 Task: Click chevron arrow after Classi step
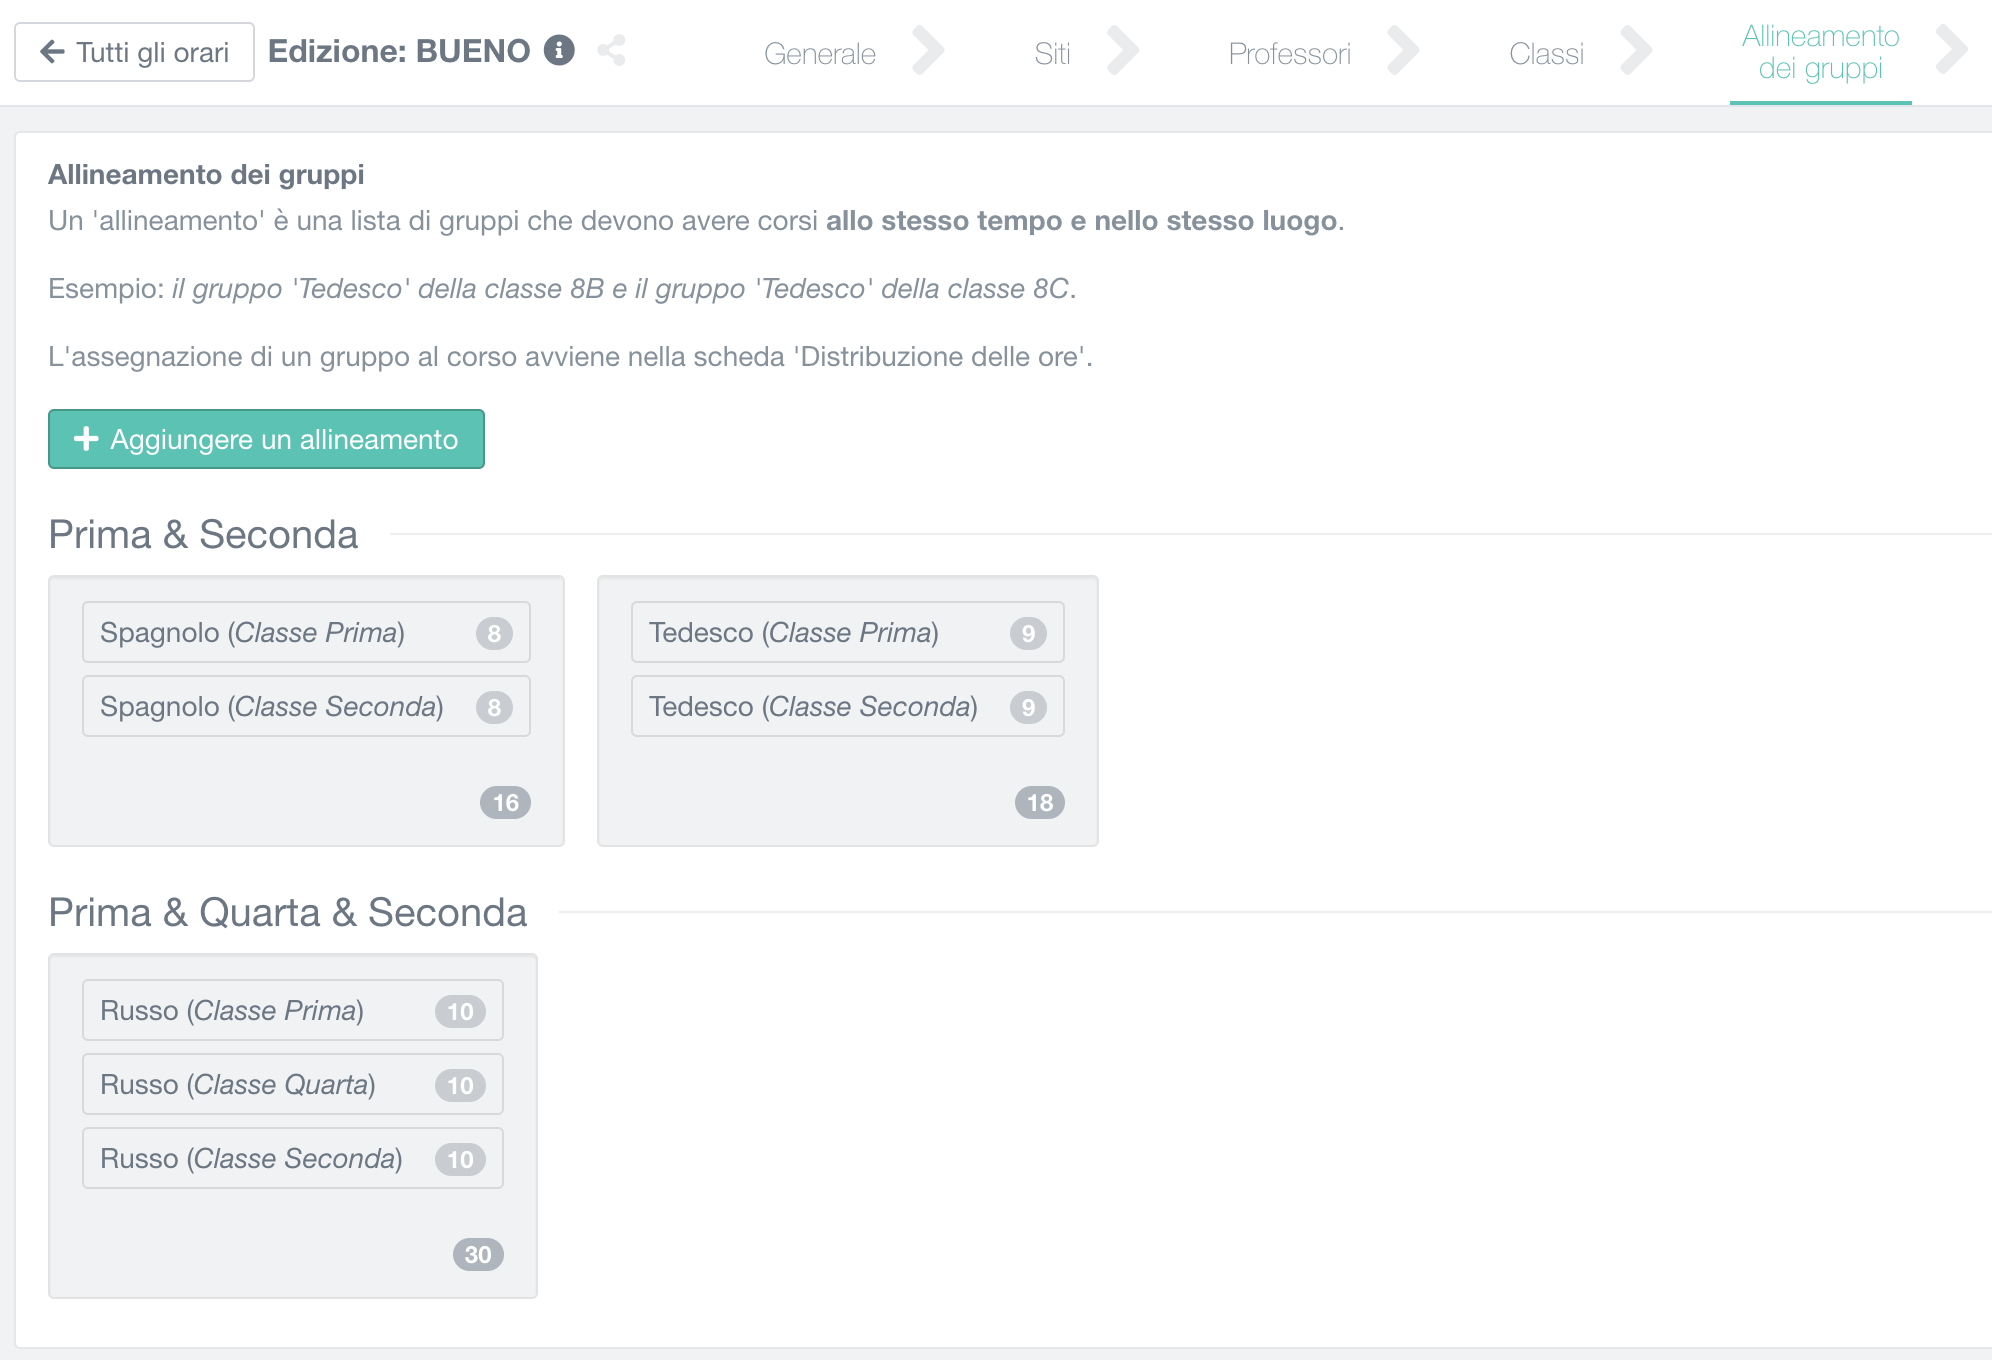[1636, 52]
